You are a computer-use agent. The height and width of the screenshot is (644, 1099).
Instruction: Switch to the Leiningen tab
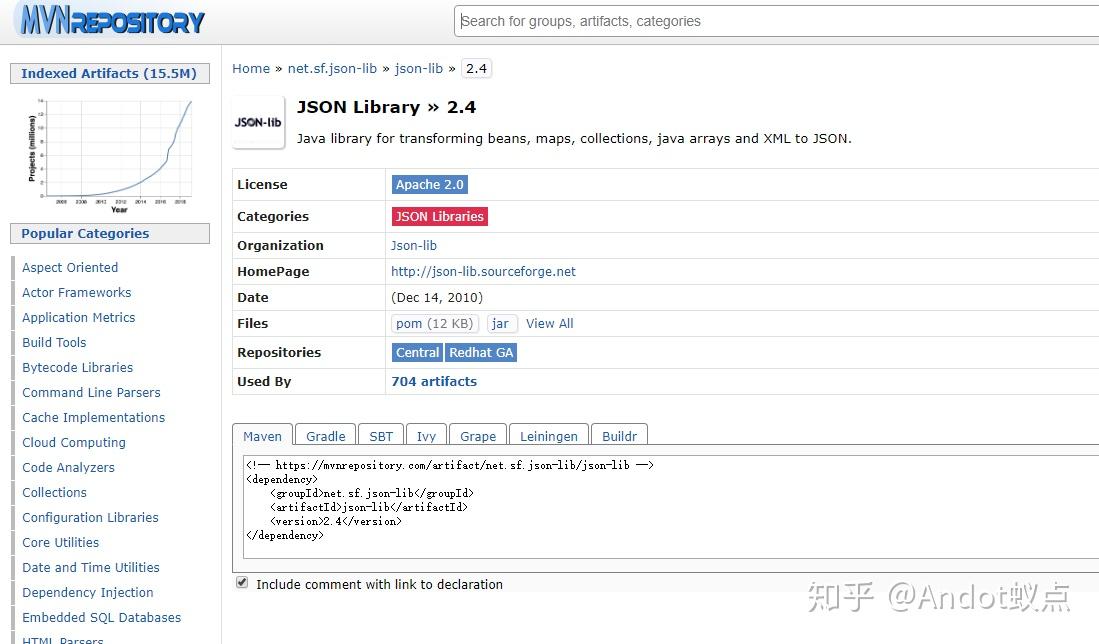(x=548, y=436)
